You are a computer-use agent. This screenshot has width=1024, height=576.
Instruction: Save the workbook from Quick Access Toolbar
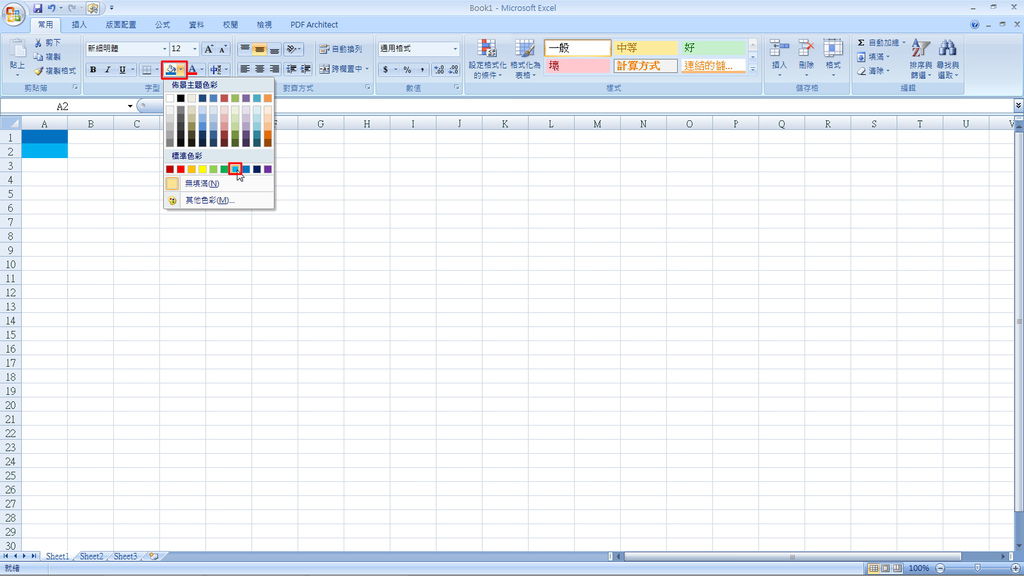tap(37, 8)
